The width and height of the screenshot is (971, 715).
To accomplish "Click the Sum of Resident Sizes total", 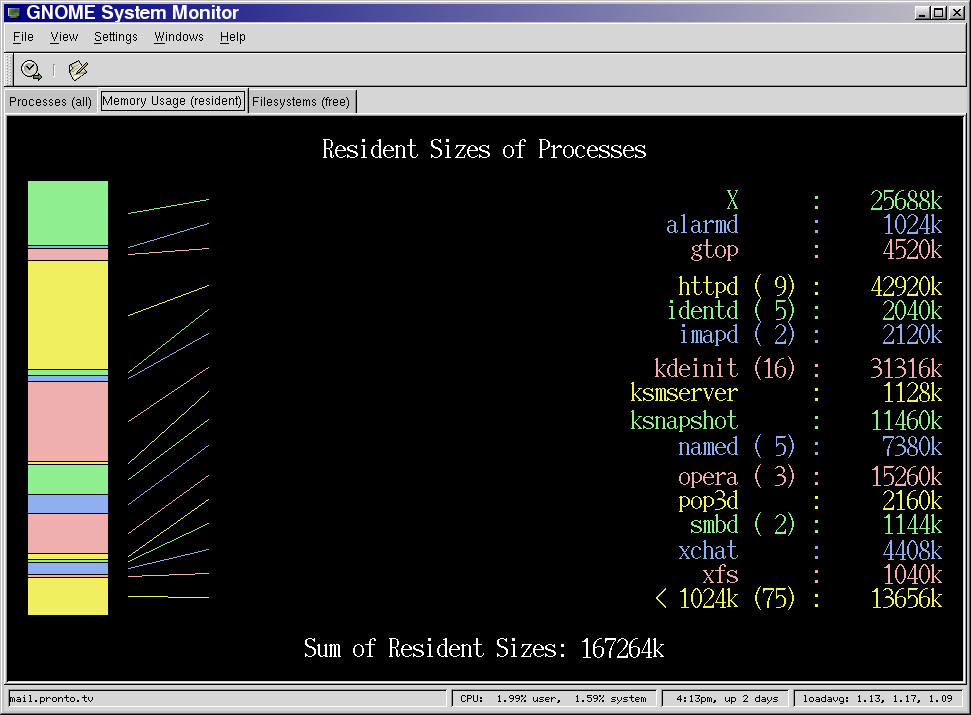I will tap(484, 649).
